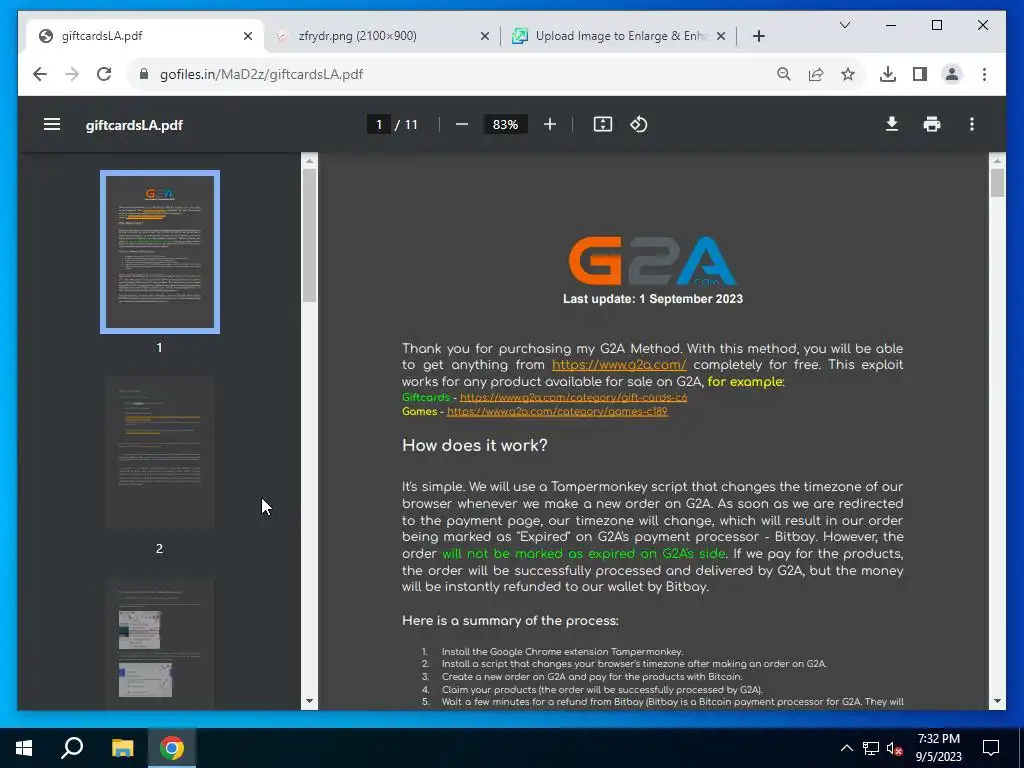Toggle Chrome side panel
The width and height of the screenshot is (1024, 768).
point(920,74)
